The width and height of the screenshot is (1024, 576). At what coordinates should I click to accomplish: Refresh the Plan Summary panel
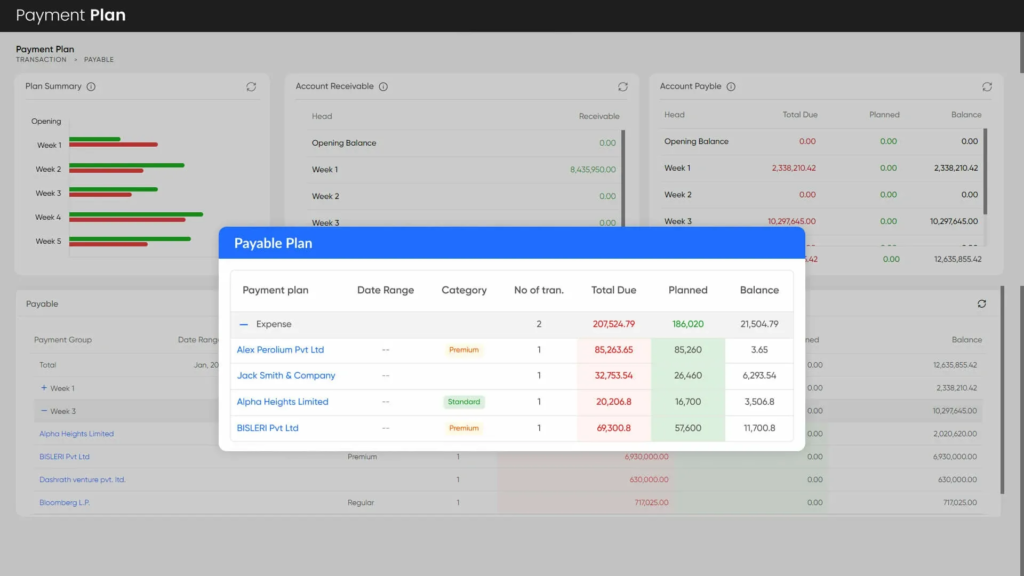[251, 87]
